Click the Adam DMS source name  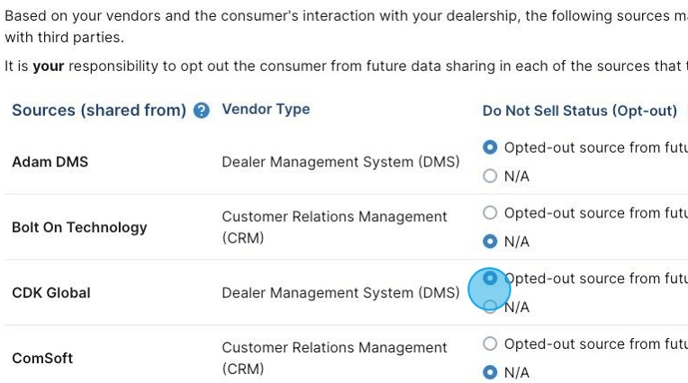tap(50, 162)
